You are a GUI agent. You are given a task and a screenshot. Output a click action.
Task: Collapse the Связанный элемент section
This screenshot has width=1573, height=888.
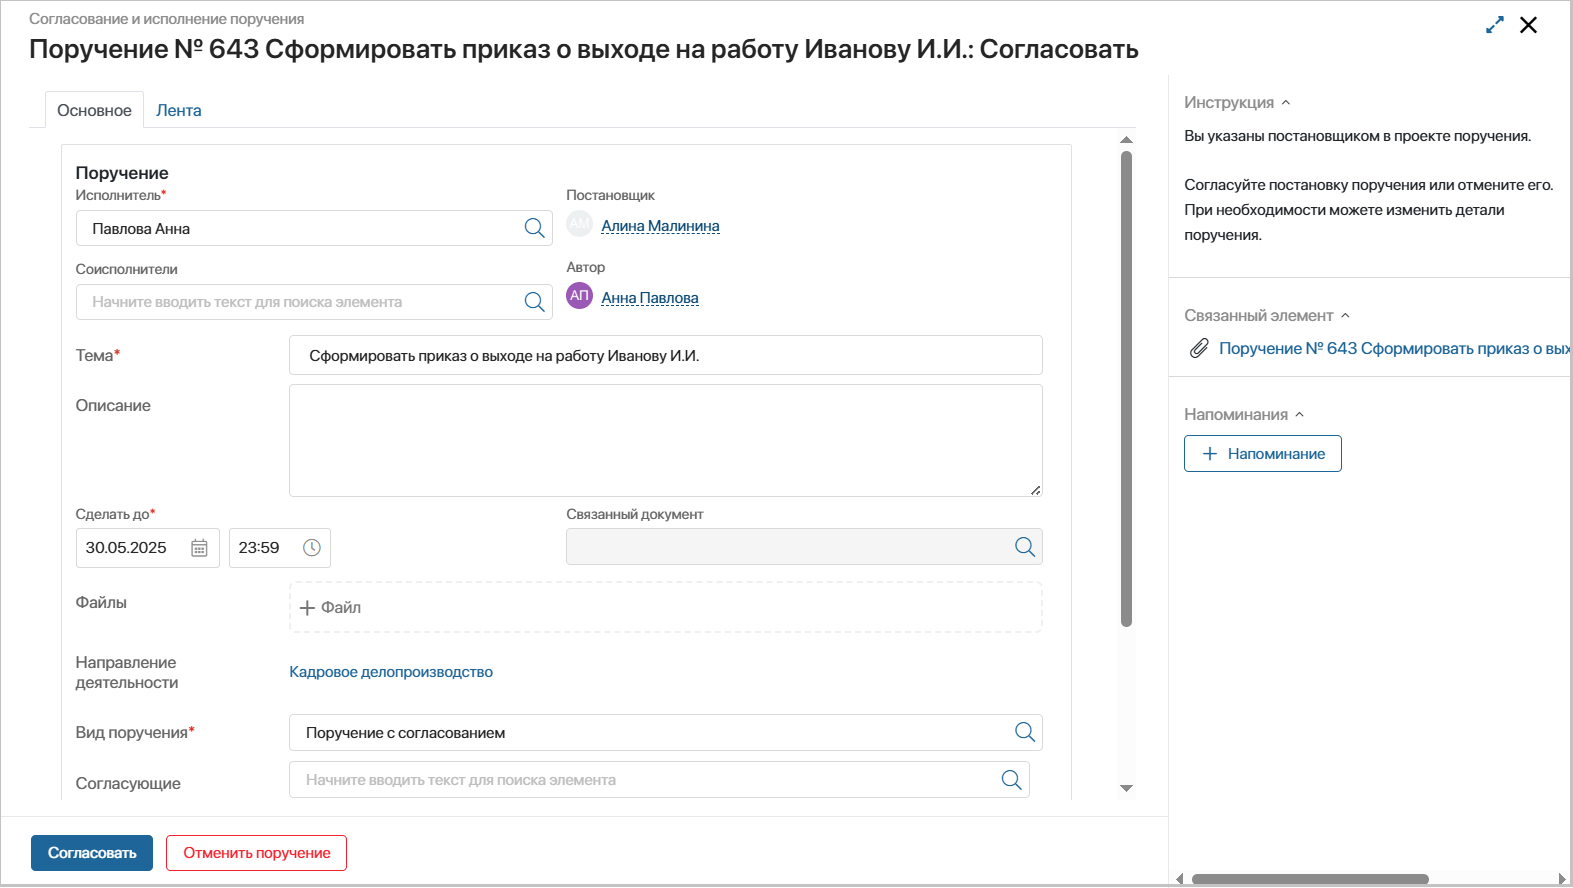click(x=1345, y=316)
